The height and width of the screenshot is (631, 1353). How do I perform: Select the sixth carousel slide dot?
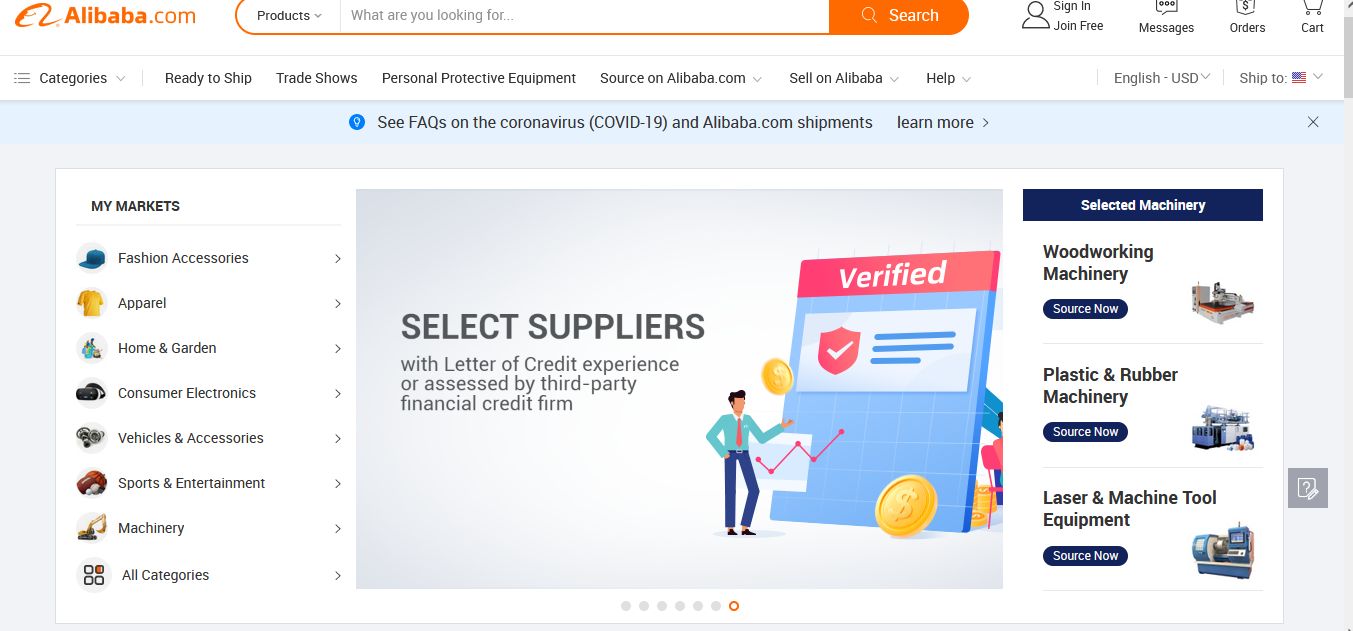[716, 606]
